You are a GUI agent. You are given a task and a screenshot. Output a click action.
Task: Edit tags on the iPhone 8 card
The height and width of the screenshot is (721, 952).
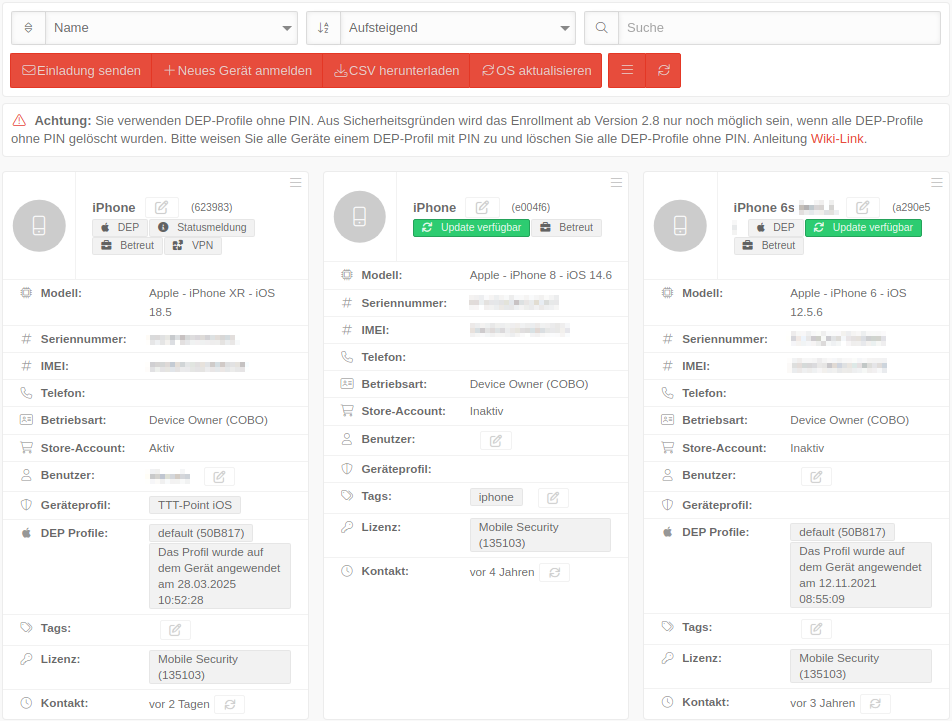pyautogui.click(x=553, y=497)
